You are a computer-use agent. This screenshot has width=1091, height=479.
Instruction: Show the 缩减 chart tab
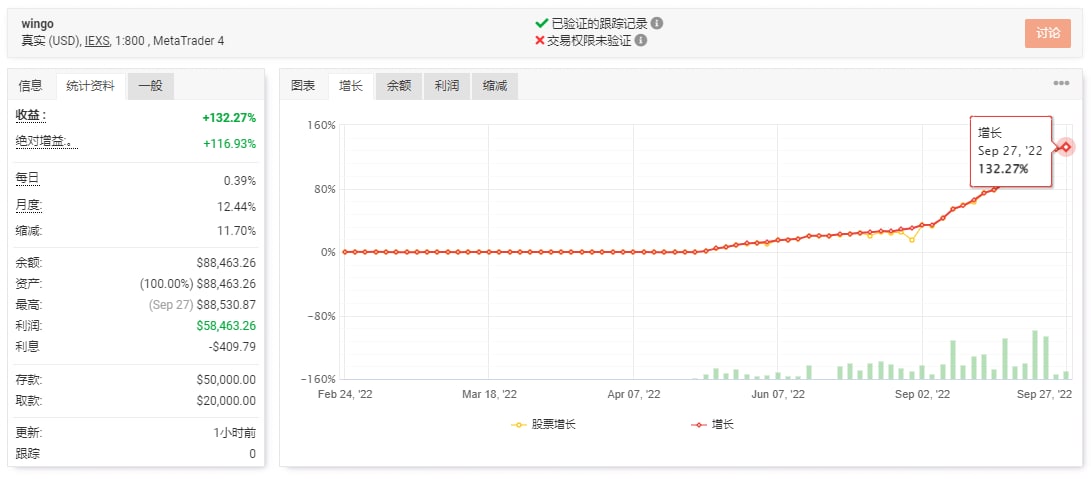pyautogui.click(x=495, y=86)
